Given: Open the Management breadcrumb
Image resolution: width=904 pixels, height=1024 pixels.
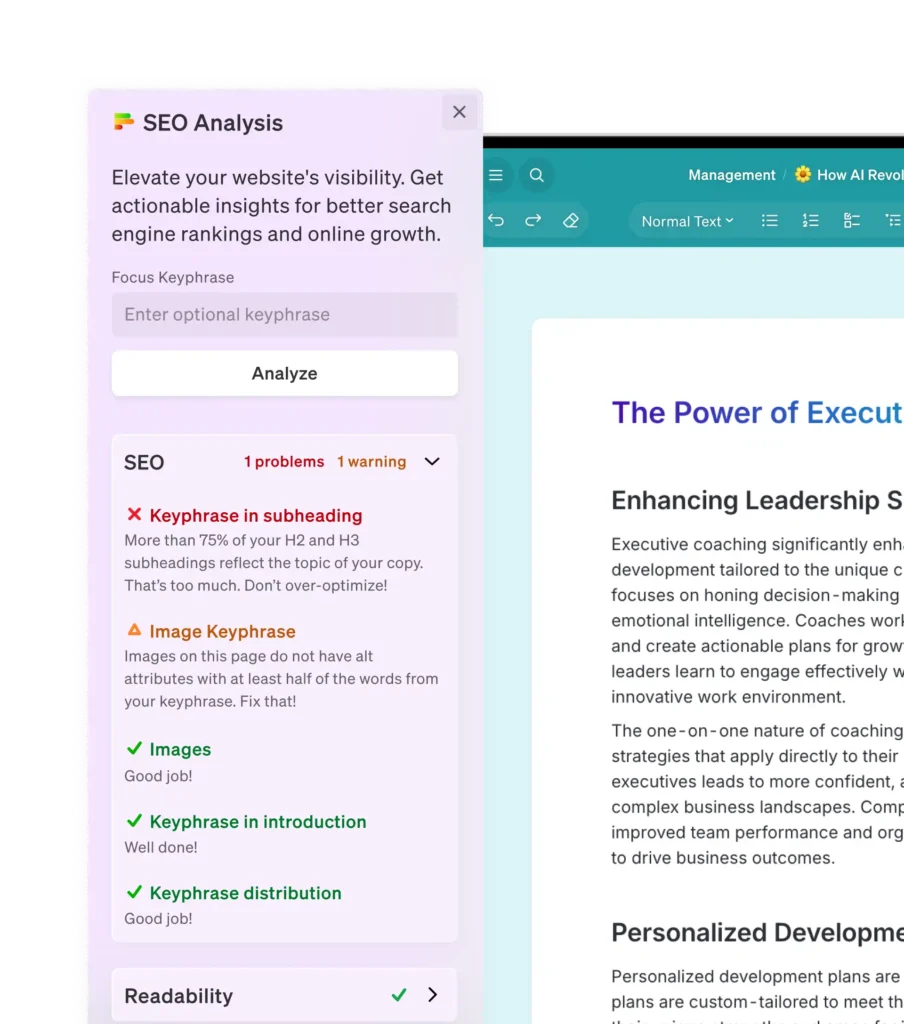Looking at the screenshot, I should point(731,175).
